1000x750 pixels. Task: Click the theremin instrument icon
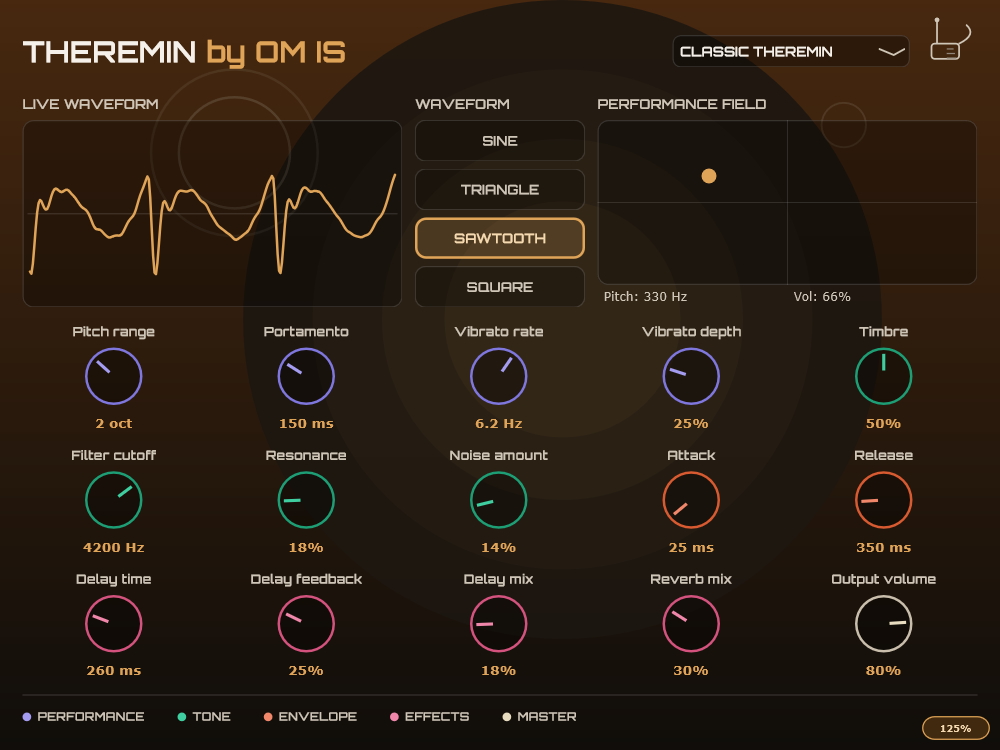click(950, 40)
